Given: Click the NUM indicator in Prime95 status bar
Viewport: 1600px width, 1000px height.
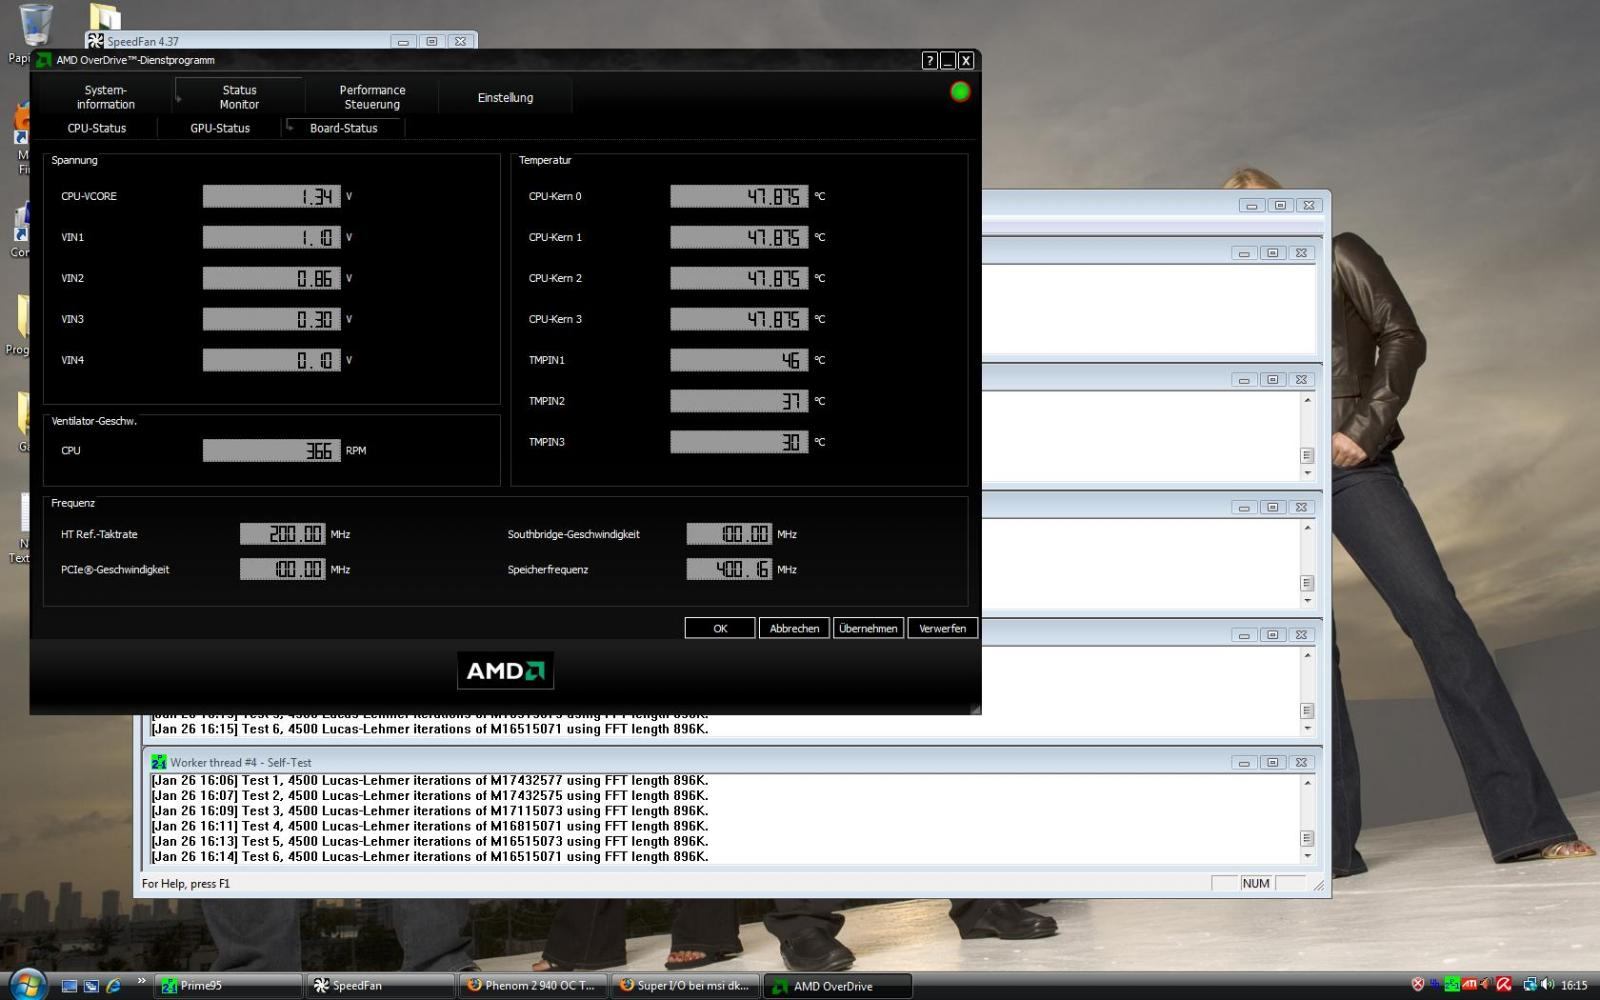Looking at the screenshot, I should (1256, 883).
